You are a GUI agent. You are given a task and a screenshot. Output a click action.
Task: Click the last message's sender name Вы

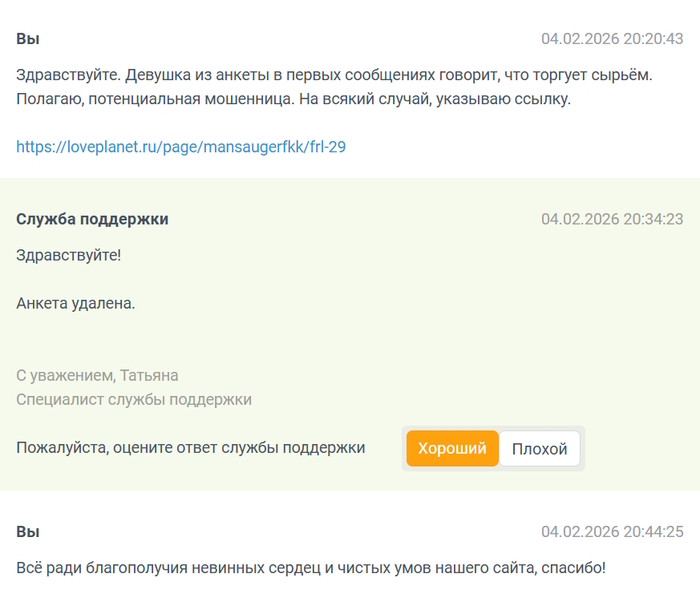point(28,532)
